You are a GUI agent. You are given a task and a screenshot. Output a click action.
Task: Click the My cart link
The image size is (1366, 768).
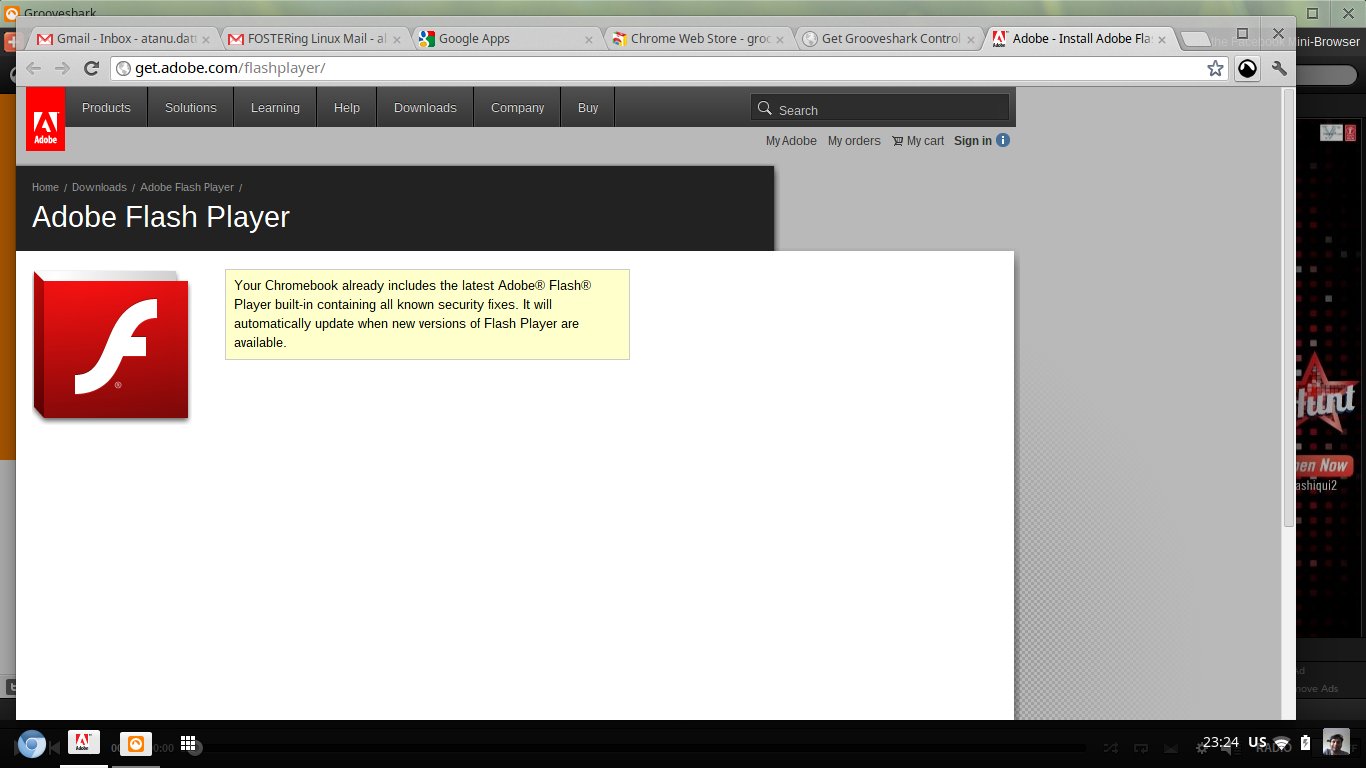(x=918, y=141)
